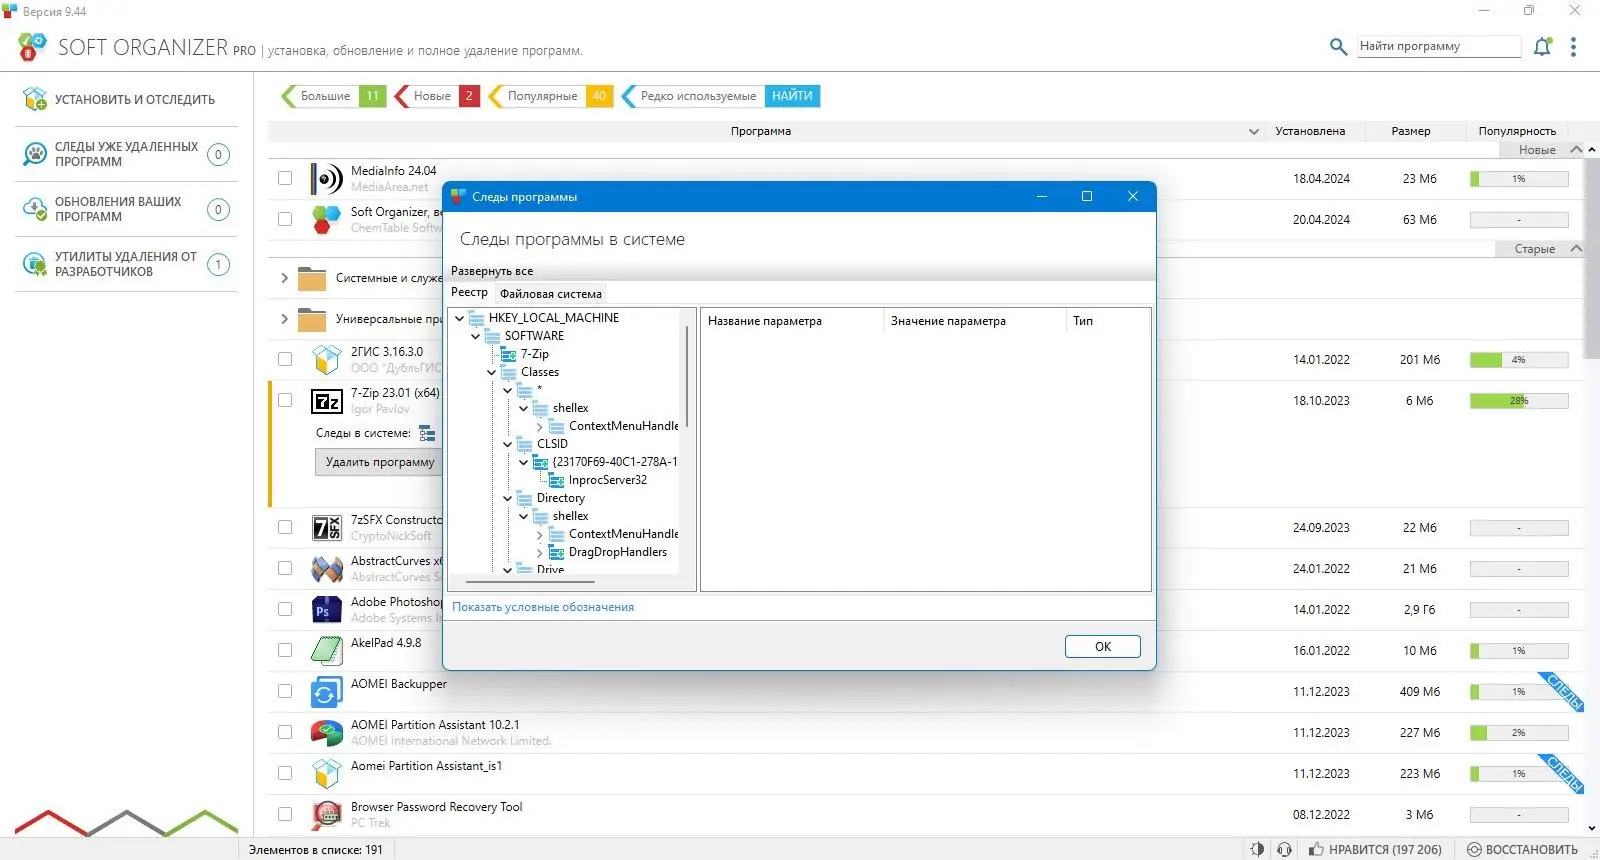Click the thumbs-up Нравится icon

[x=1316, y=849]
